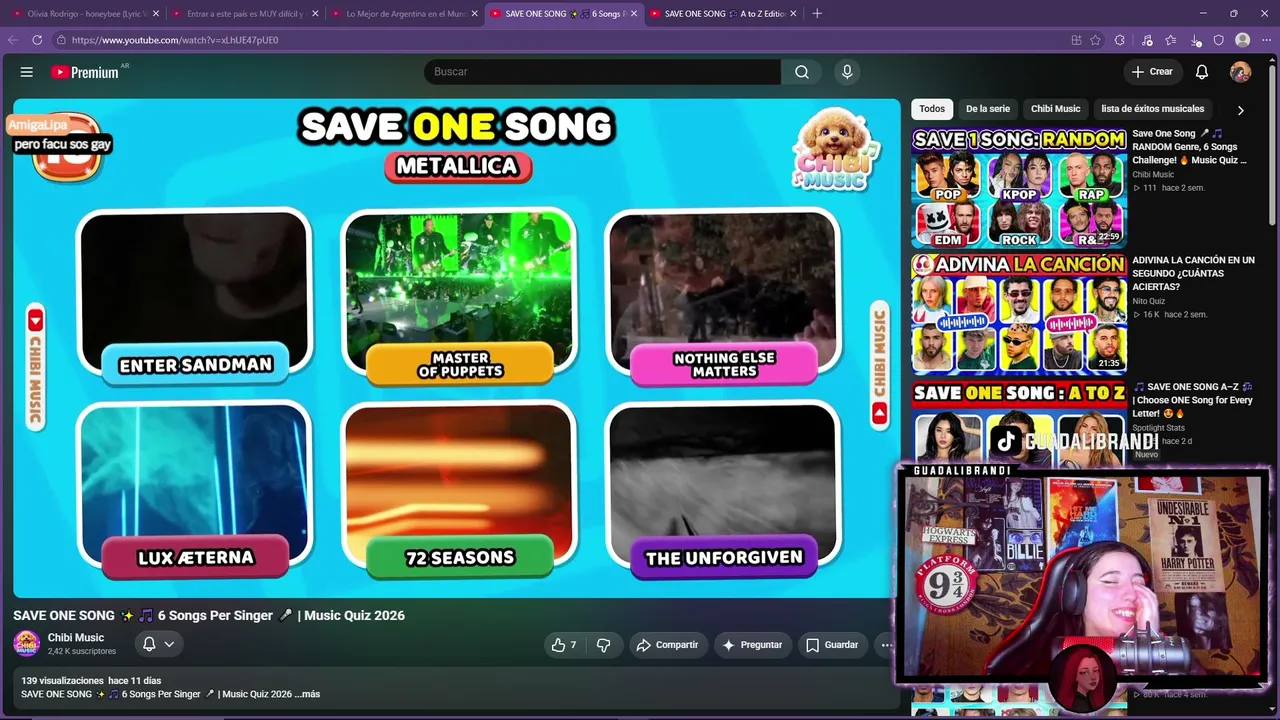Open the Chibi Music channel name link
Image resolution: width=1280 pixels, height=720 pixels.
pyautogui.click(x=76, y=638)
